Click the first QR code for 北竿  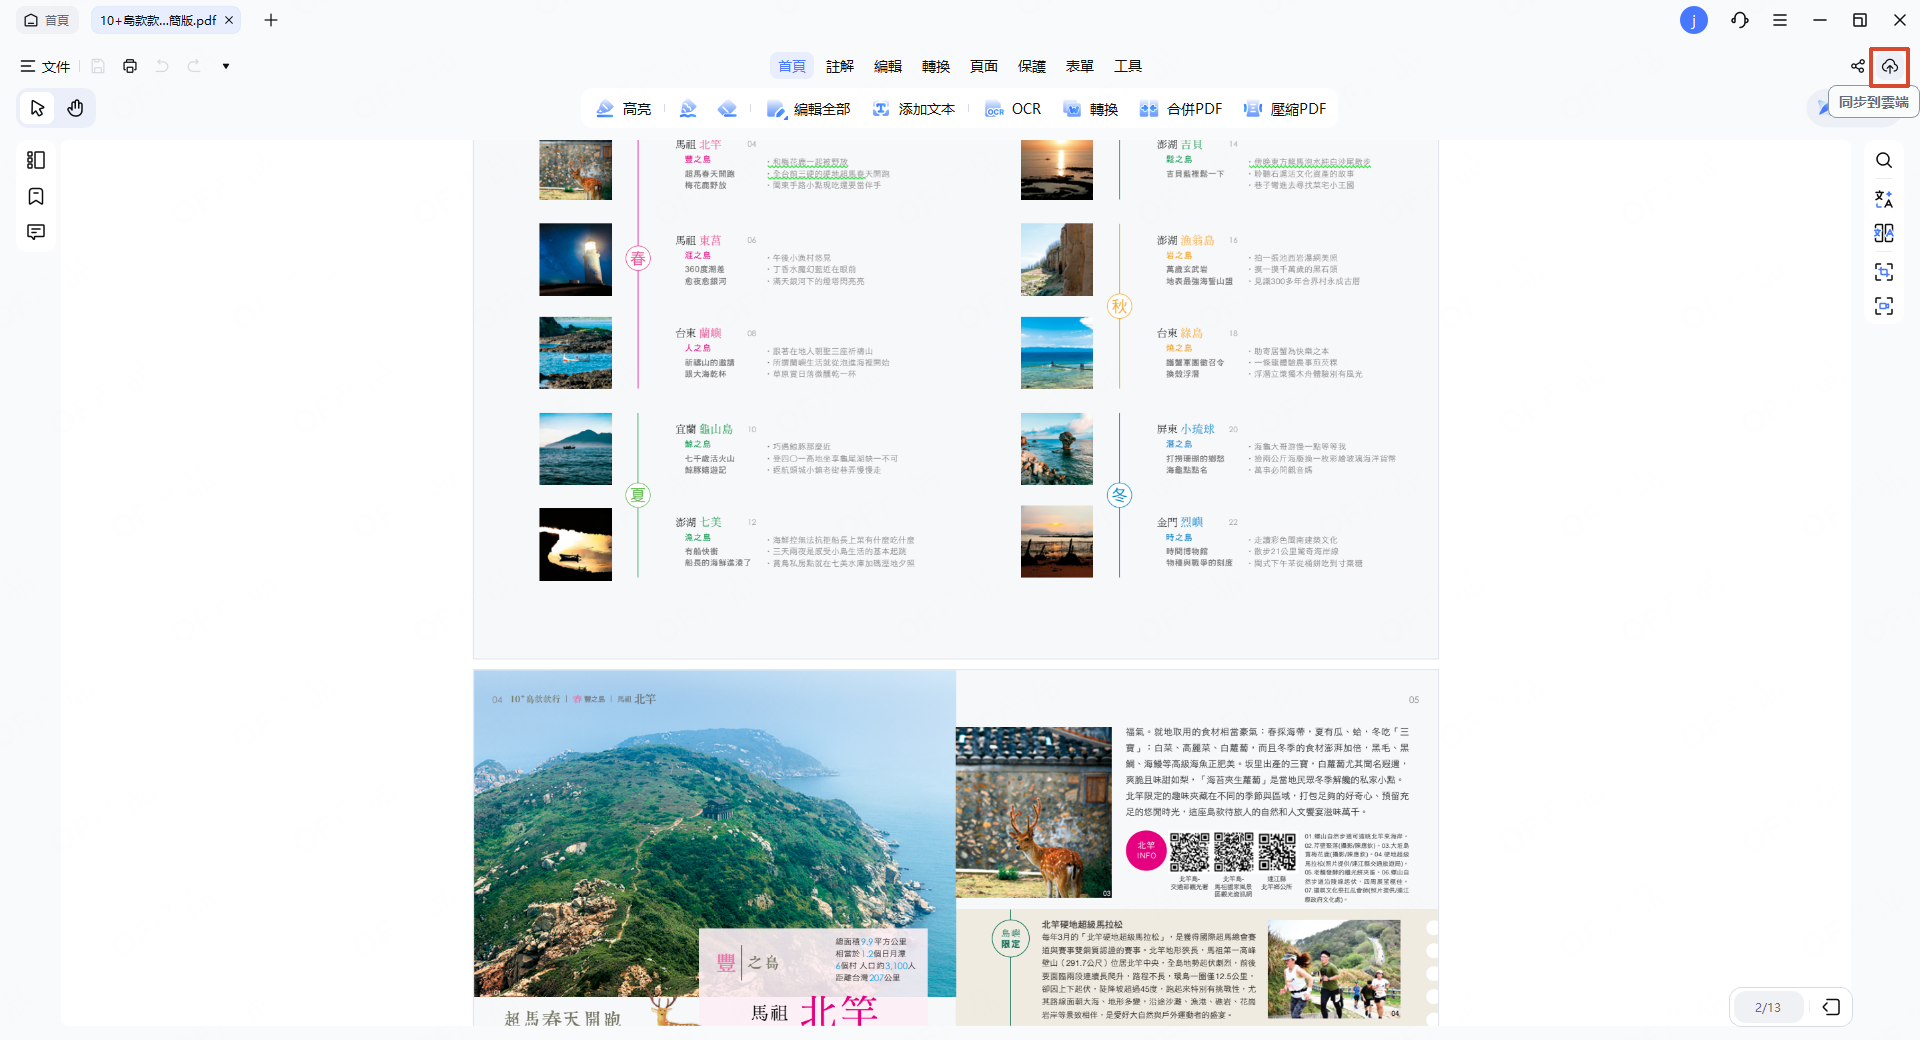pos(1190,852)
